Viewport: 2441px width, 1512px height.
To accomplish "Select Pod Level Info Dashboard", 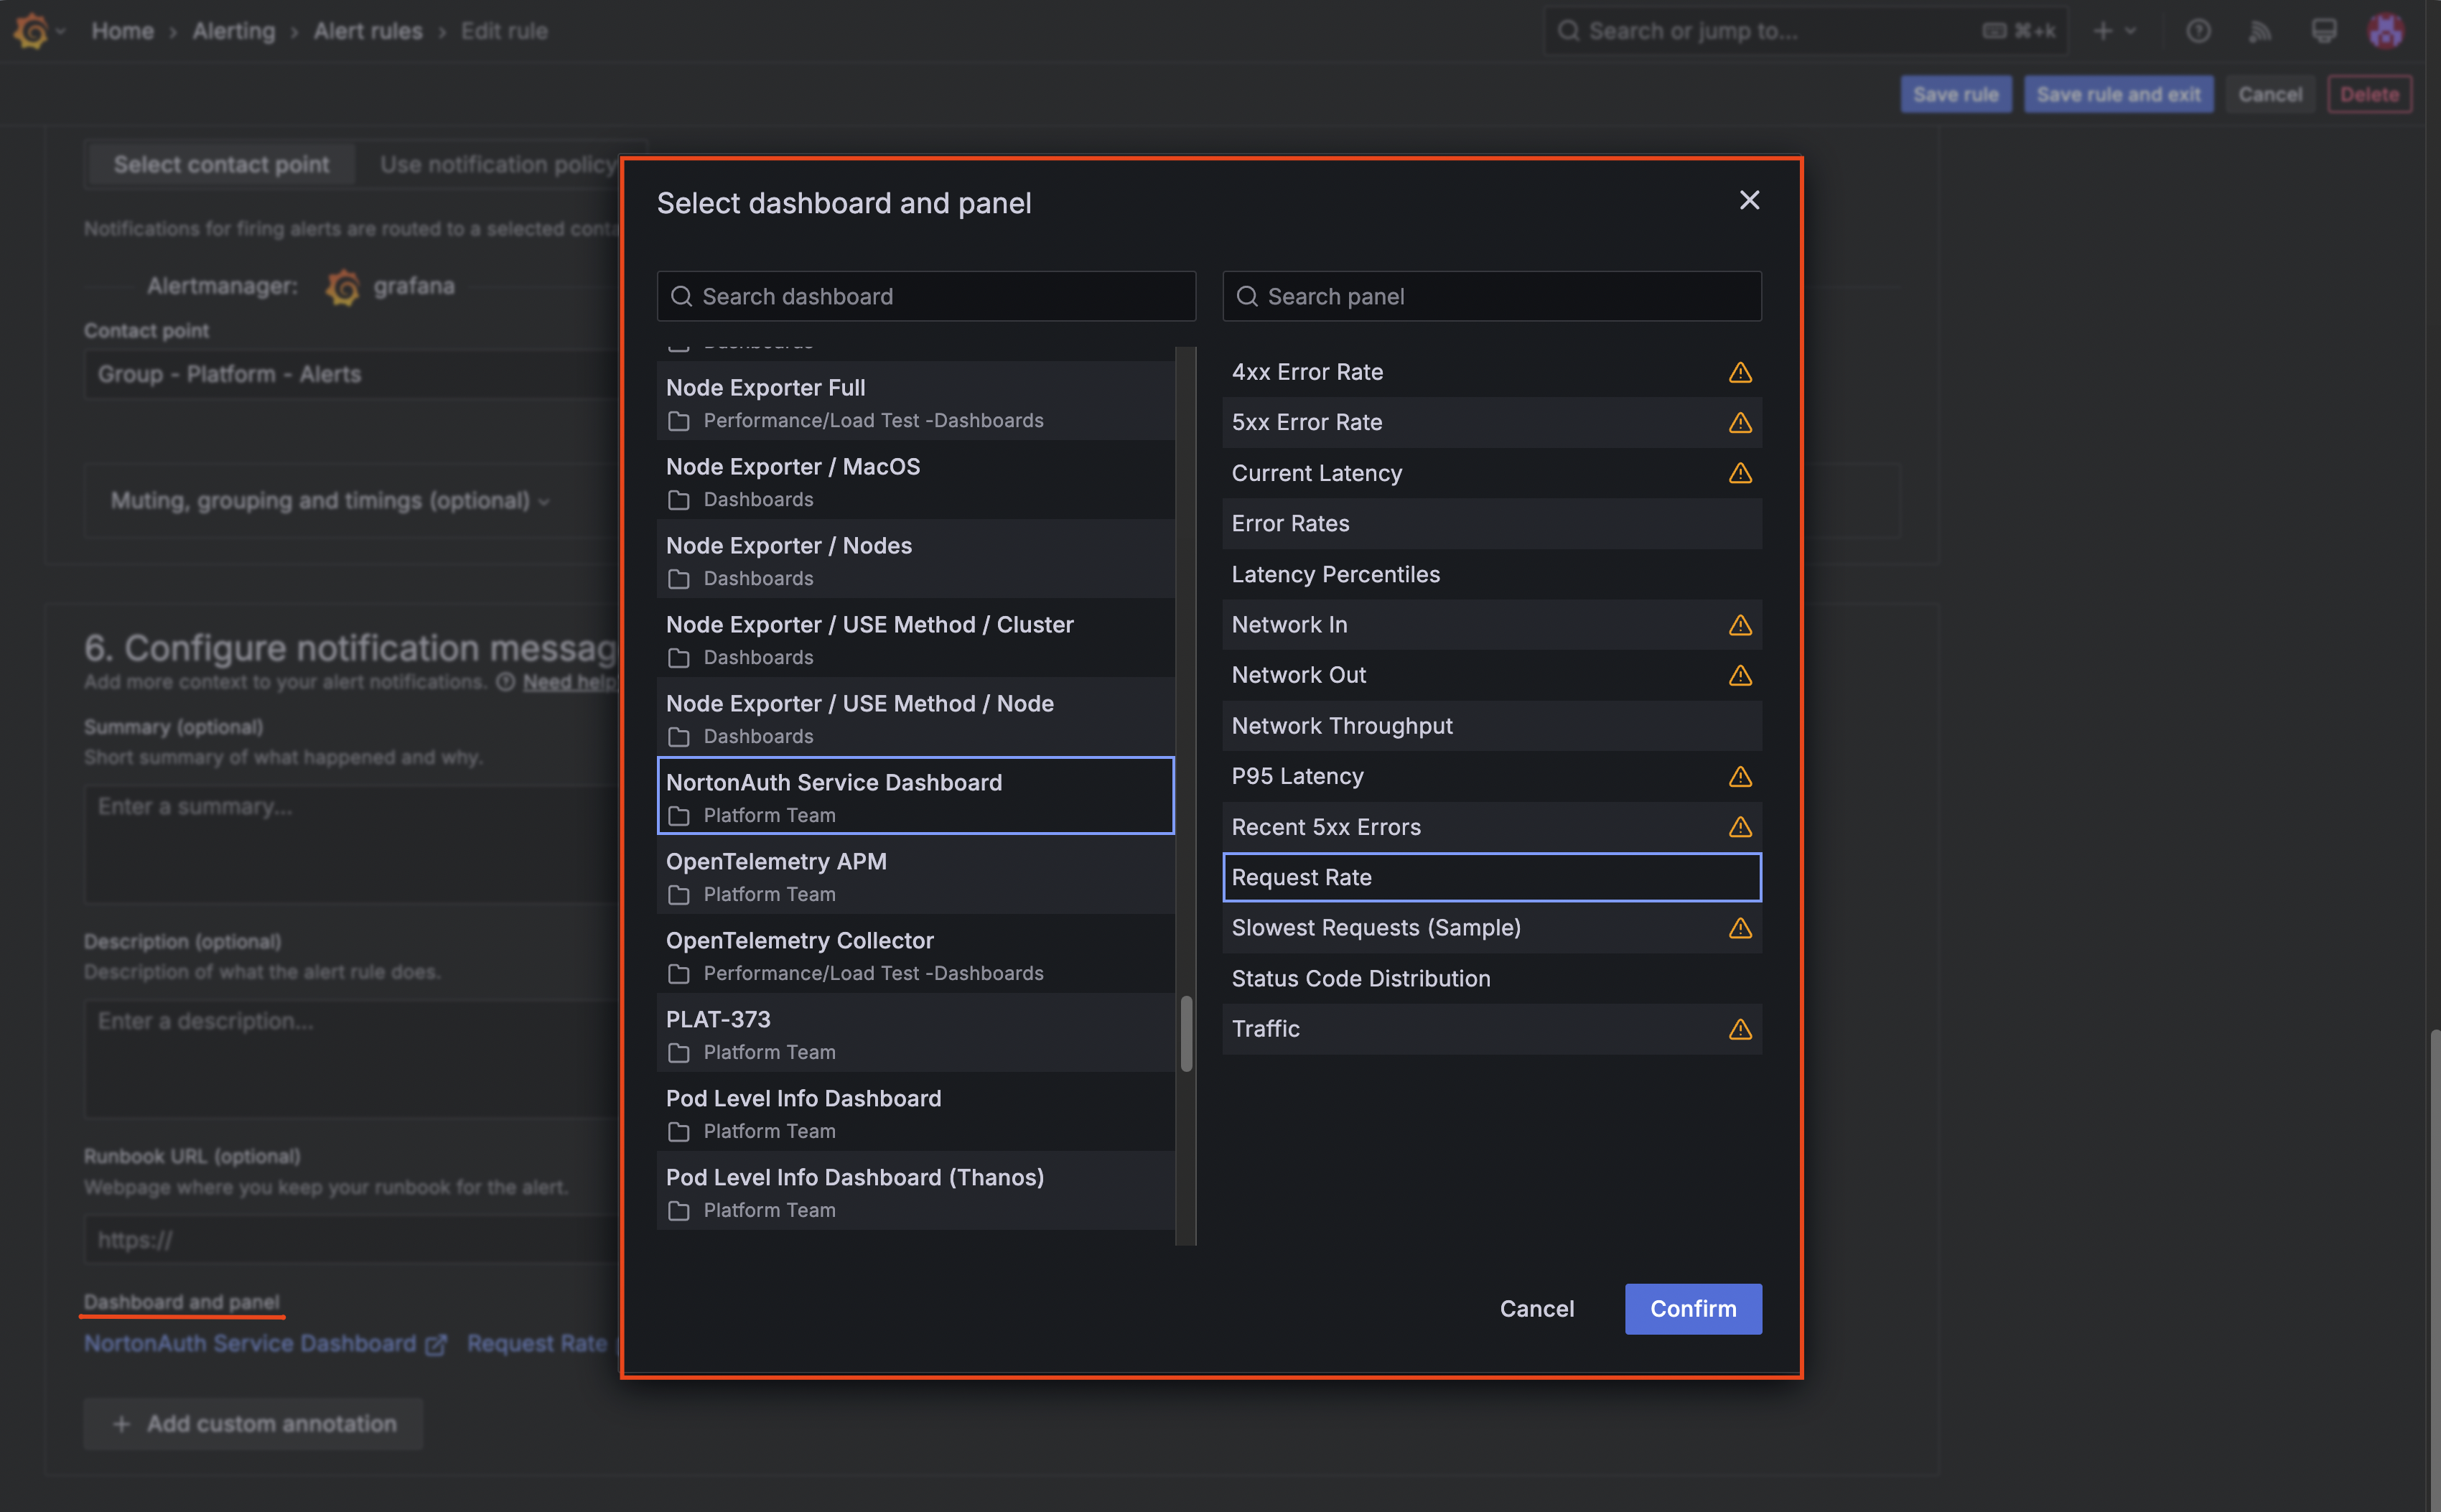I will pyautogui.click(x=915, y=1113).
